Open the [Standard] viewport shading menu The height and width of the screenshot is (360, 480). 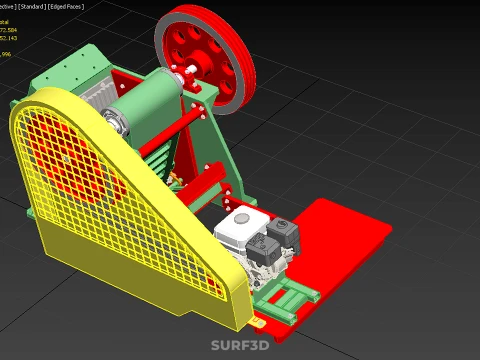[x=32, y=7]
